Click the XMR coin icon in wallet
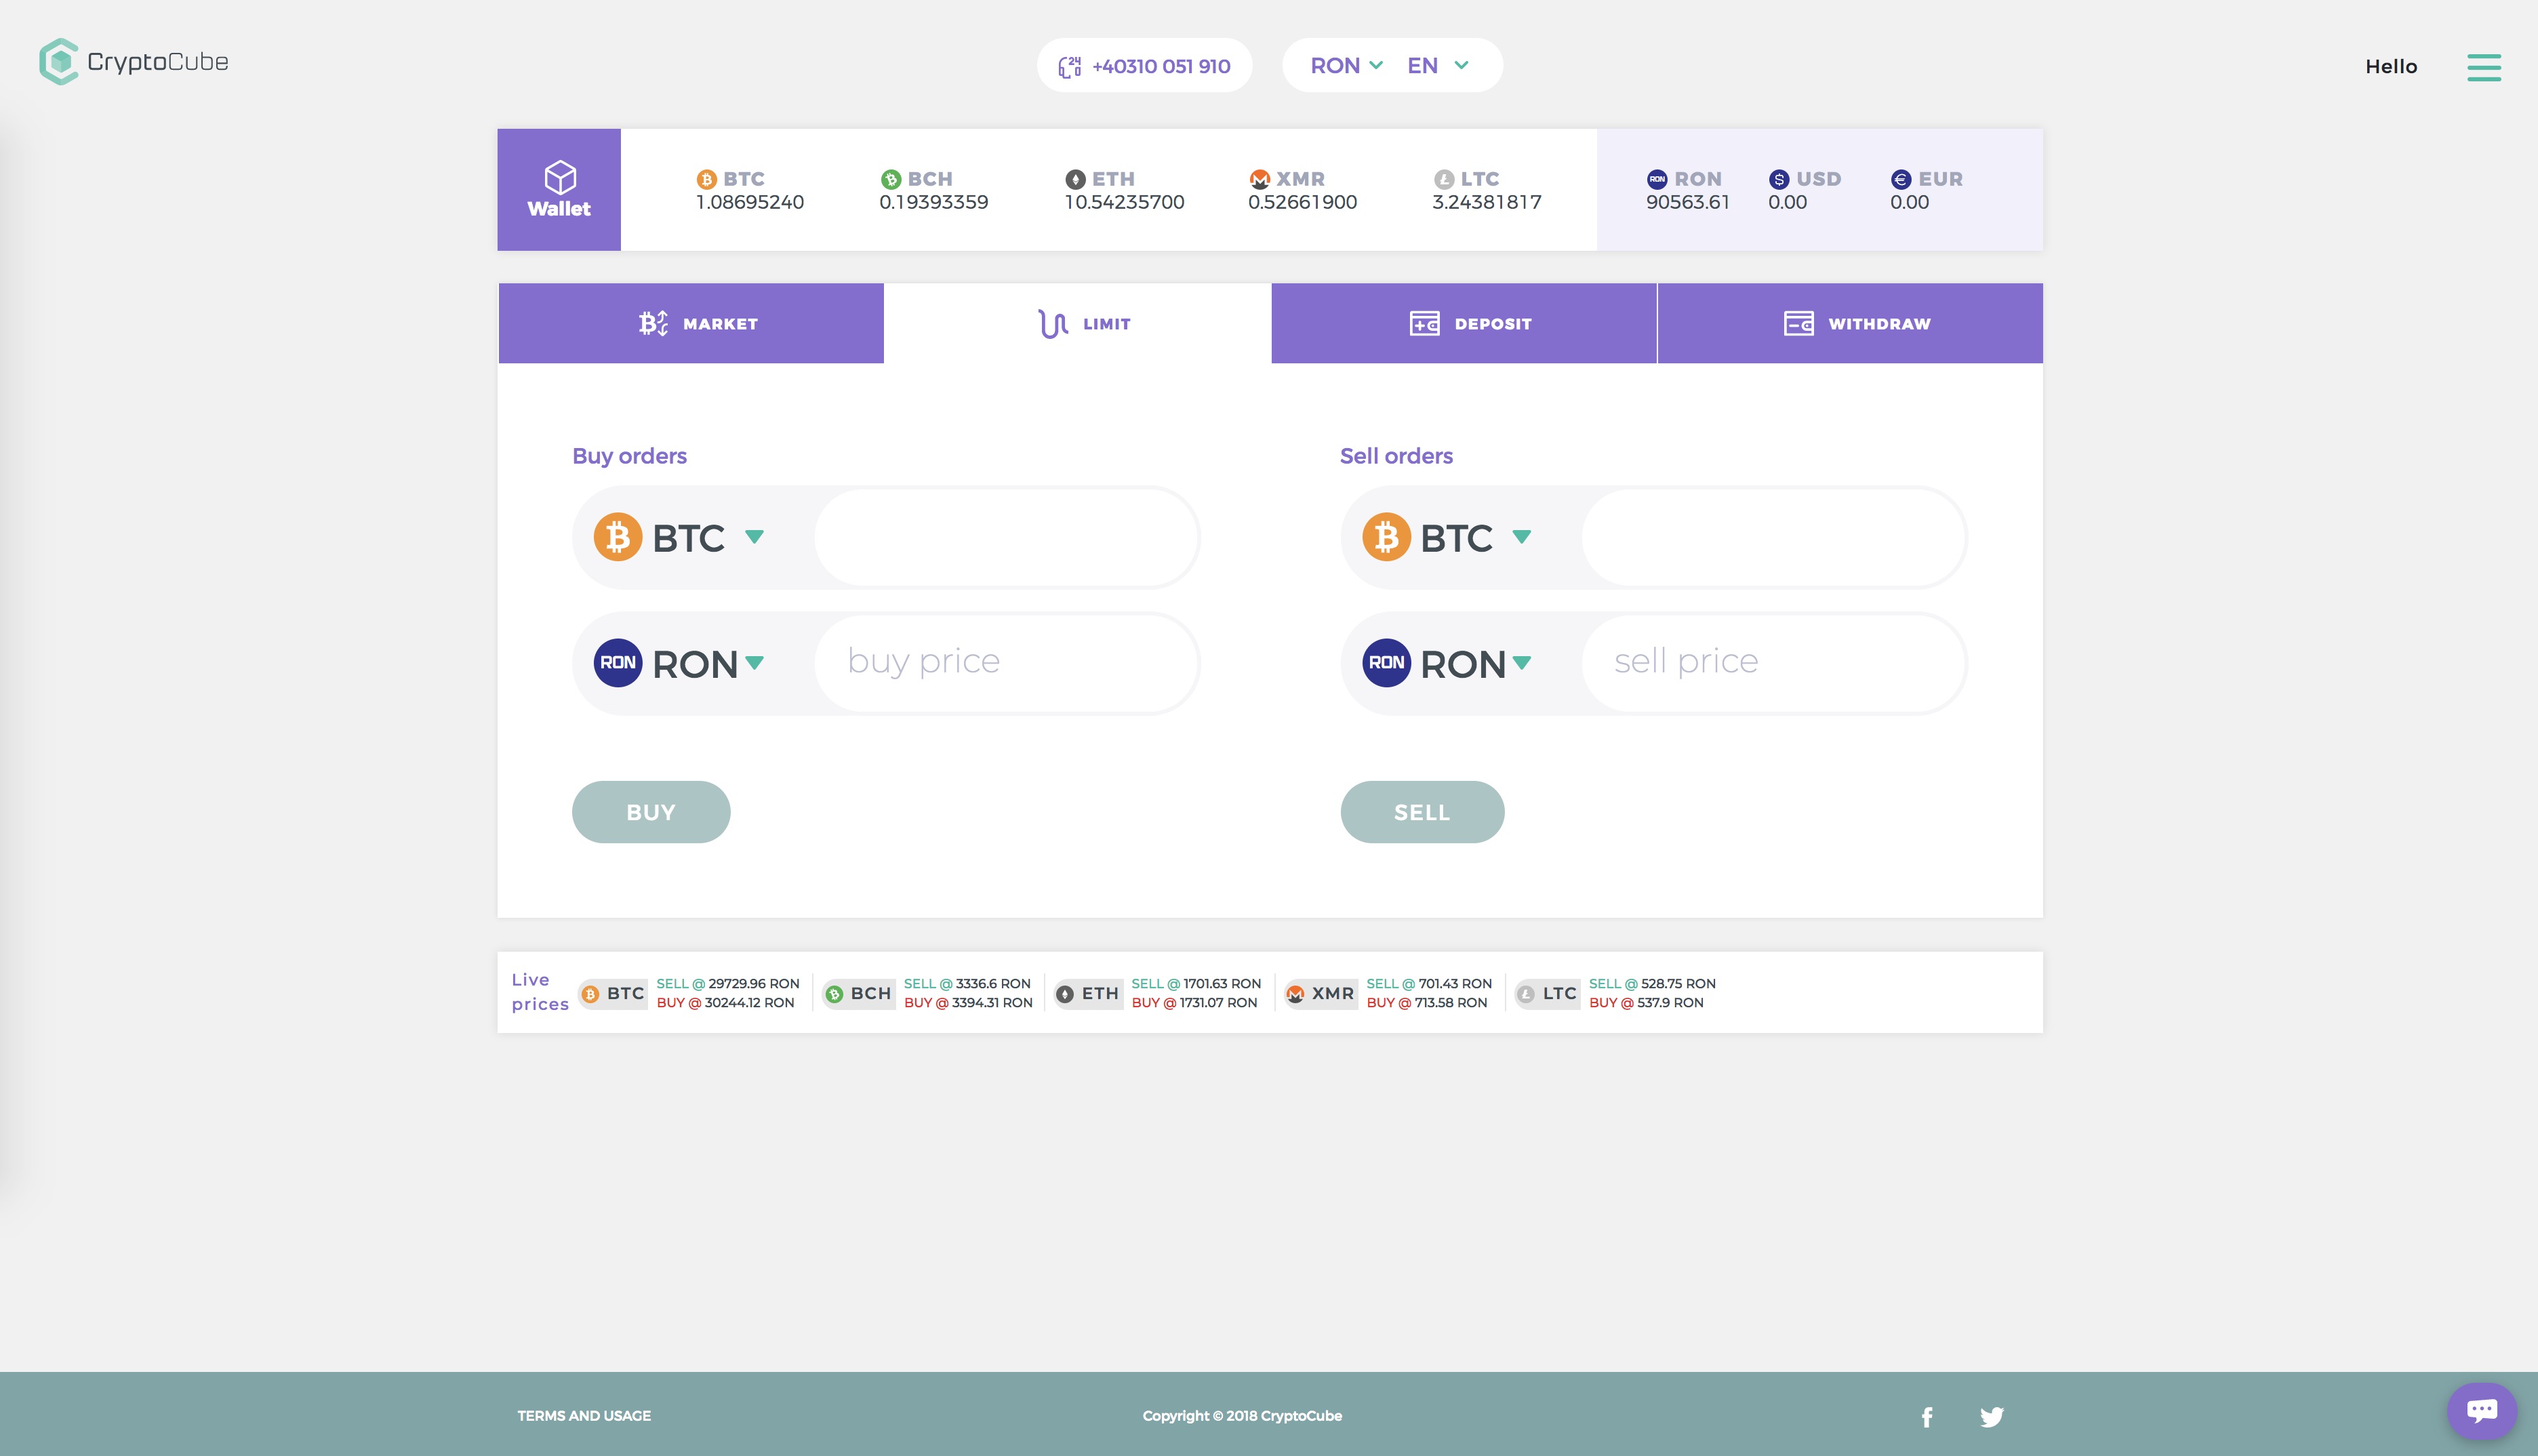This screenshot has height=1456, width=2538. click(x=1260, y=179)
